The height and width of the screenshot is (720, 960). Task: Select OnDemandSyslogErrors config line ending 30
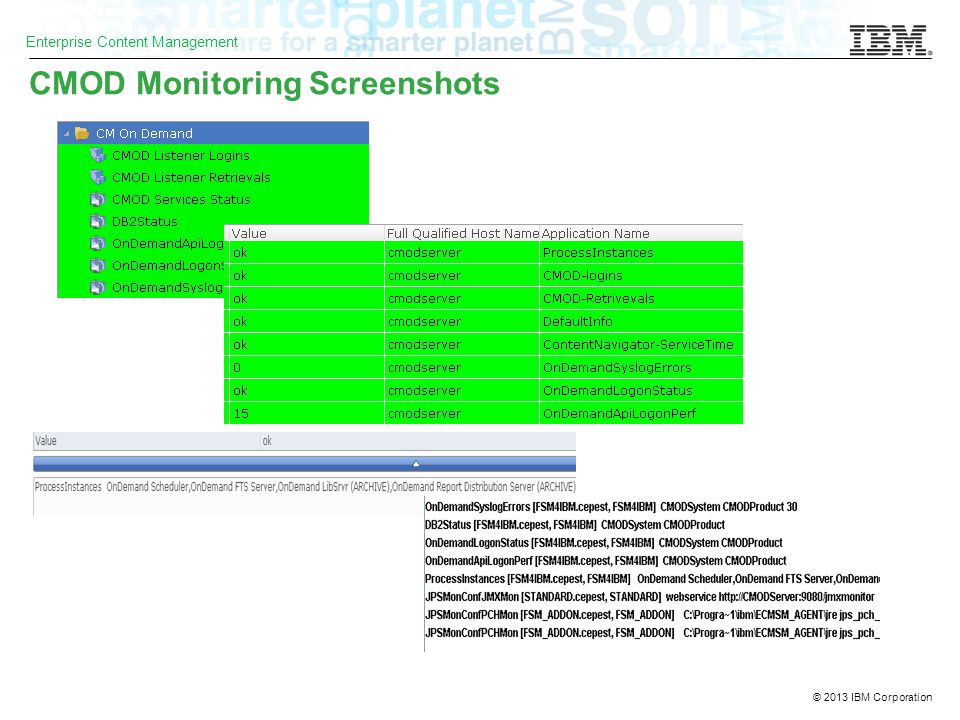coord(611,507)
